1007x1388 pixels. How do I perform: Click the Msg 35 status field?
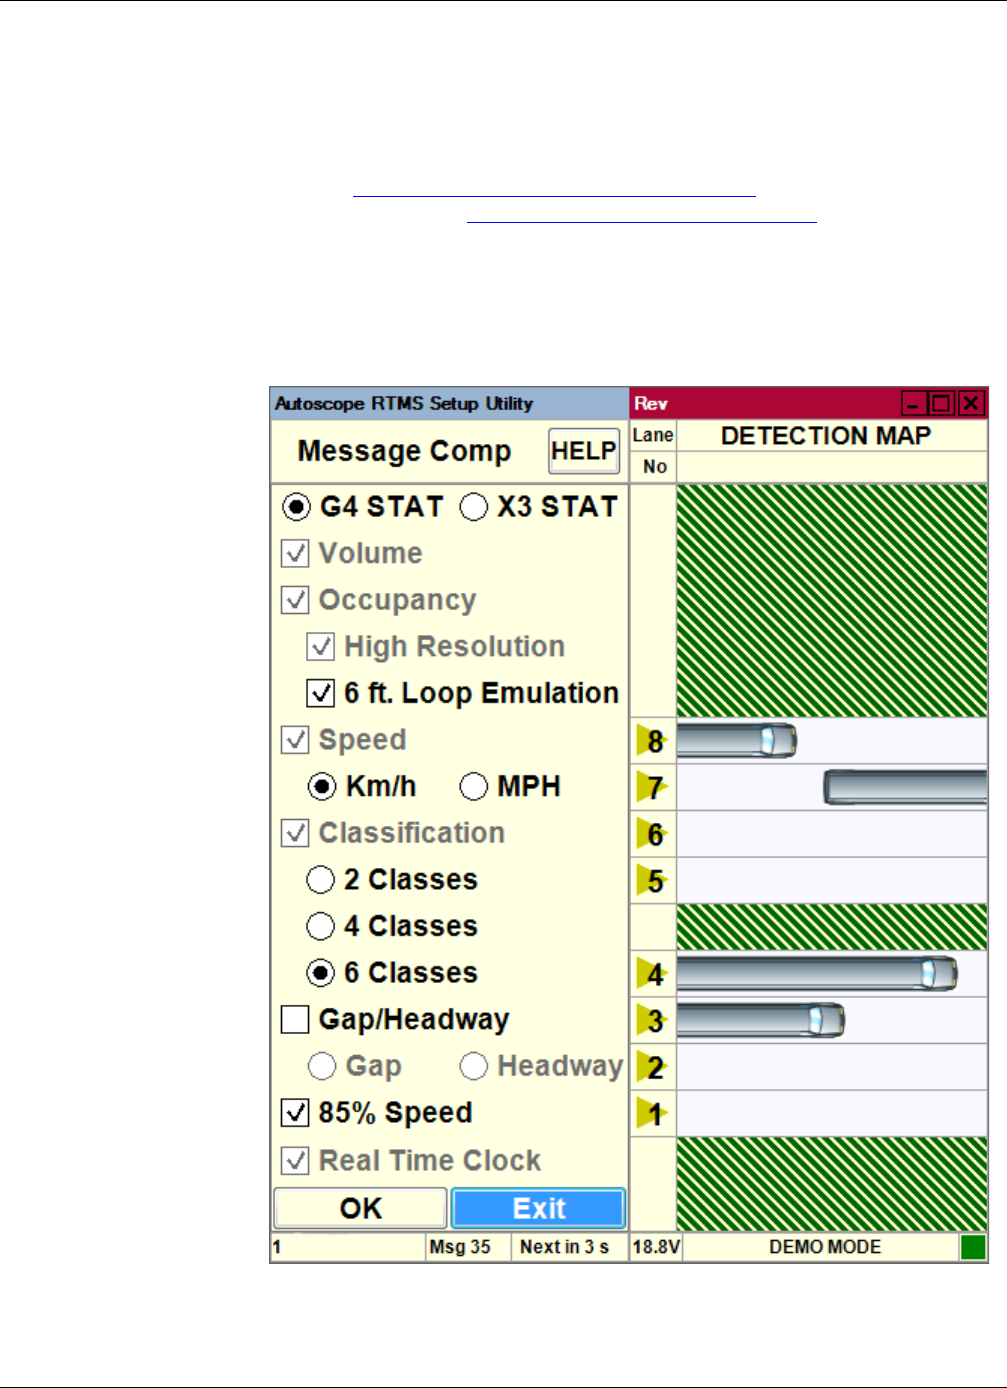coord(468,1247)
